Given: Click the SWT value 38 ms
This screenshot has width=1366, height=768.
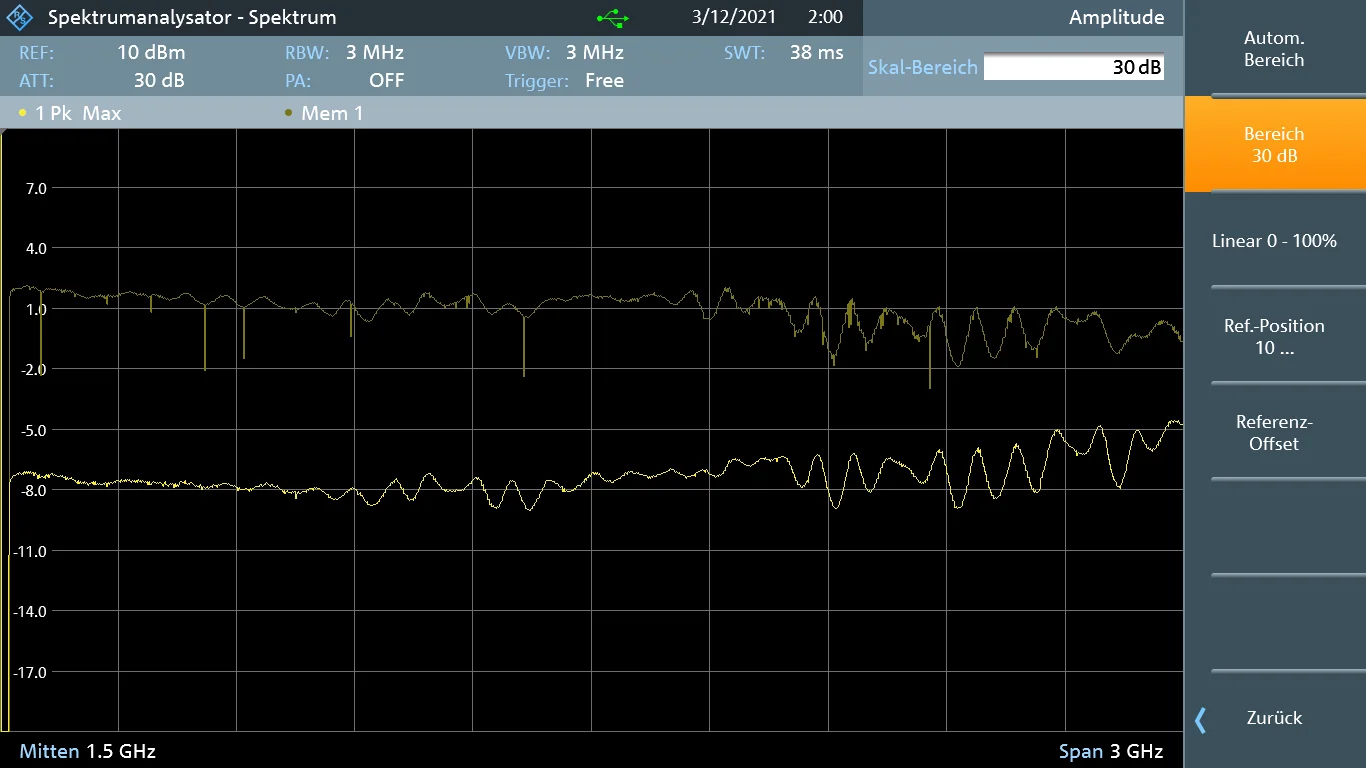Looking at the screenshot, I should [x=816, y=53].
